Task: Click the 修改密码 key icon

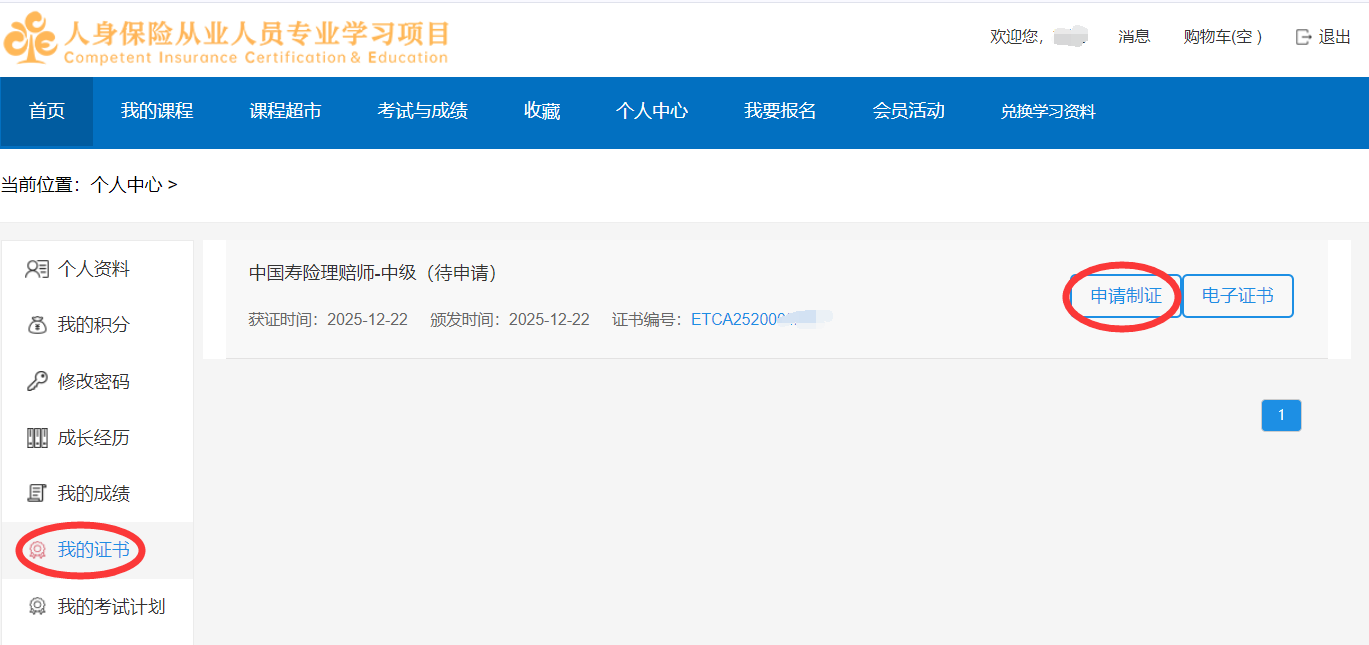Action: coord(37,381)
